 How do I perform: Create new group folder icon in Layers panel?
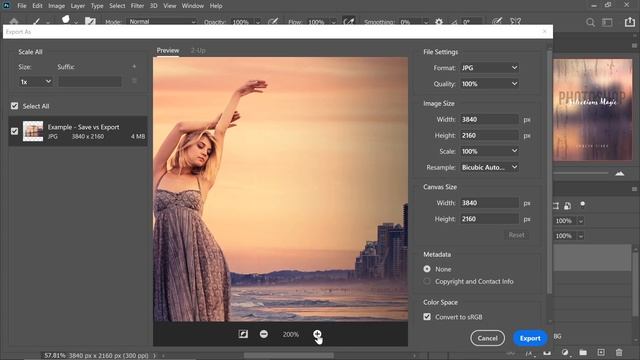[x=583, y=352]
